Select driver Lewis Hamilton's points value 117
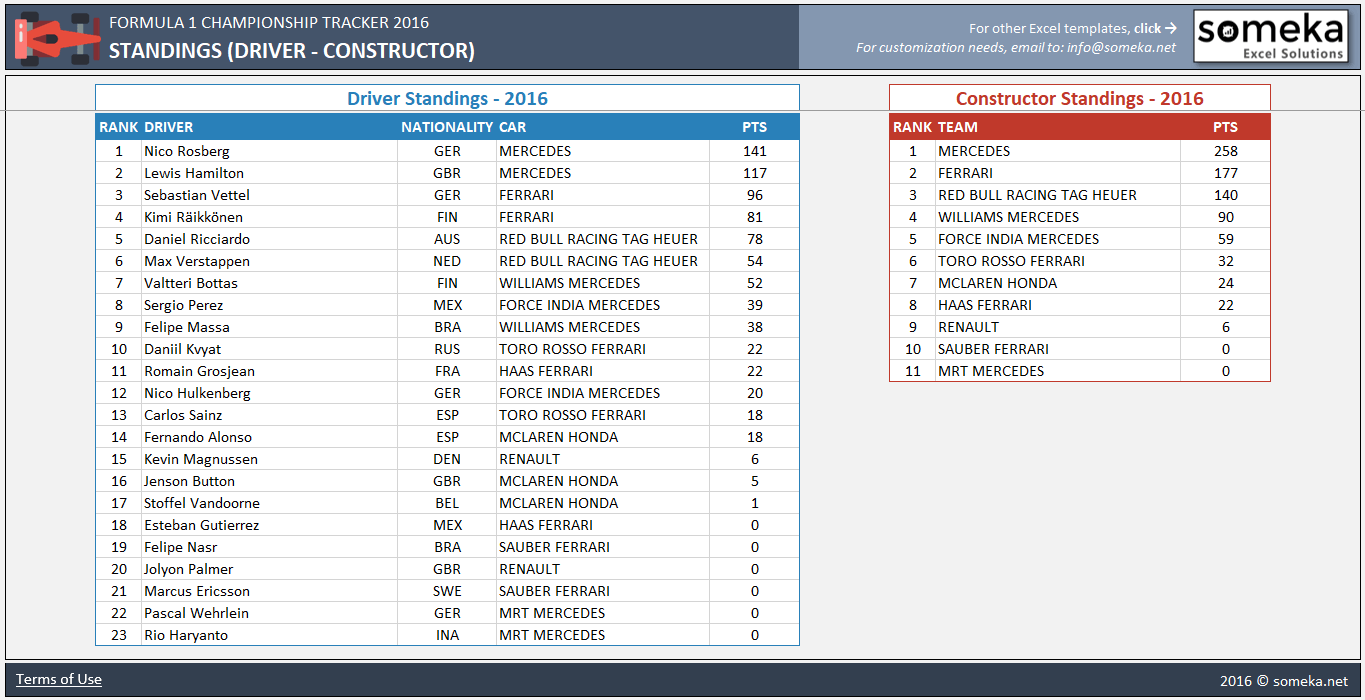1365x700 pixels. [755, 173]
